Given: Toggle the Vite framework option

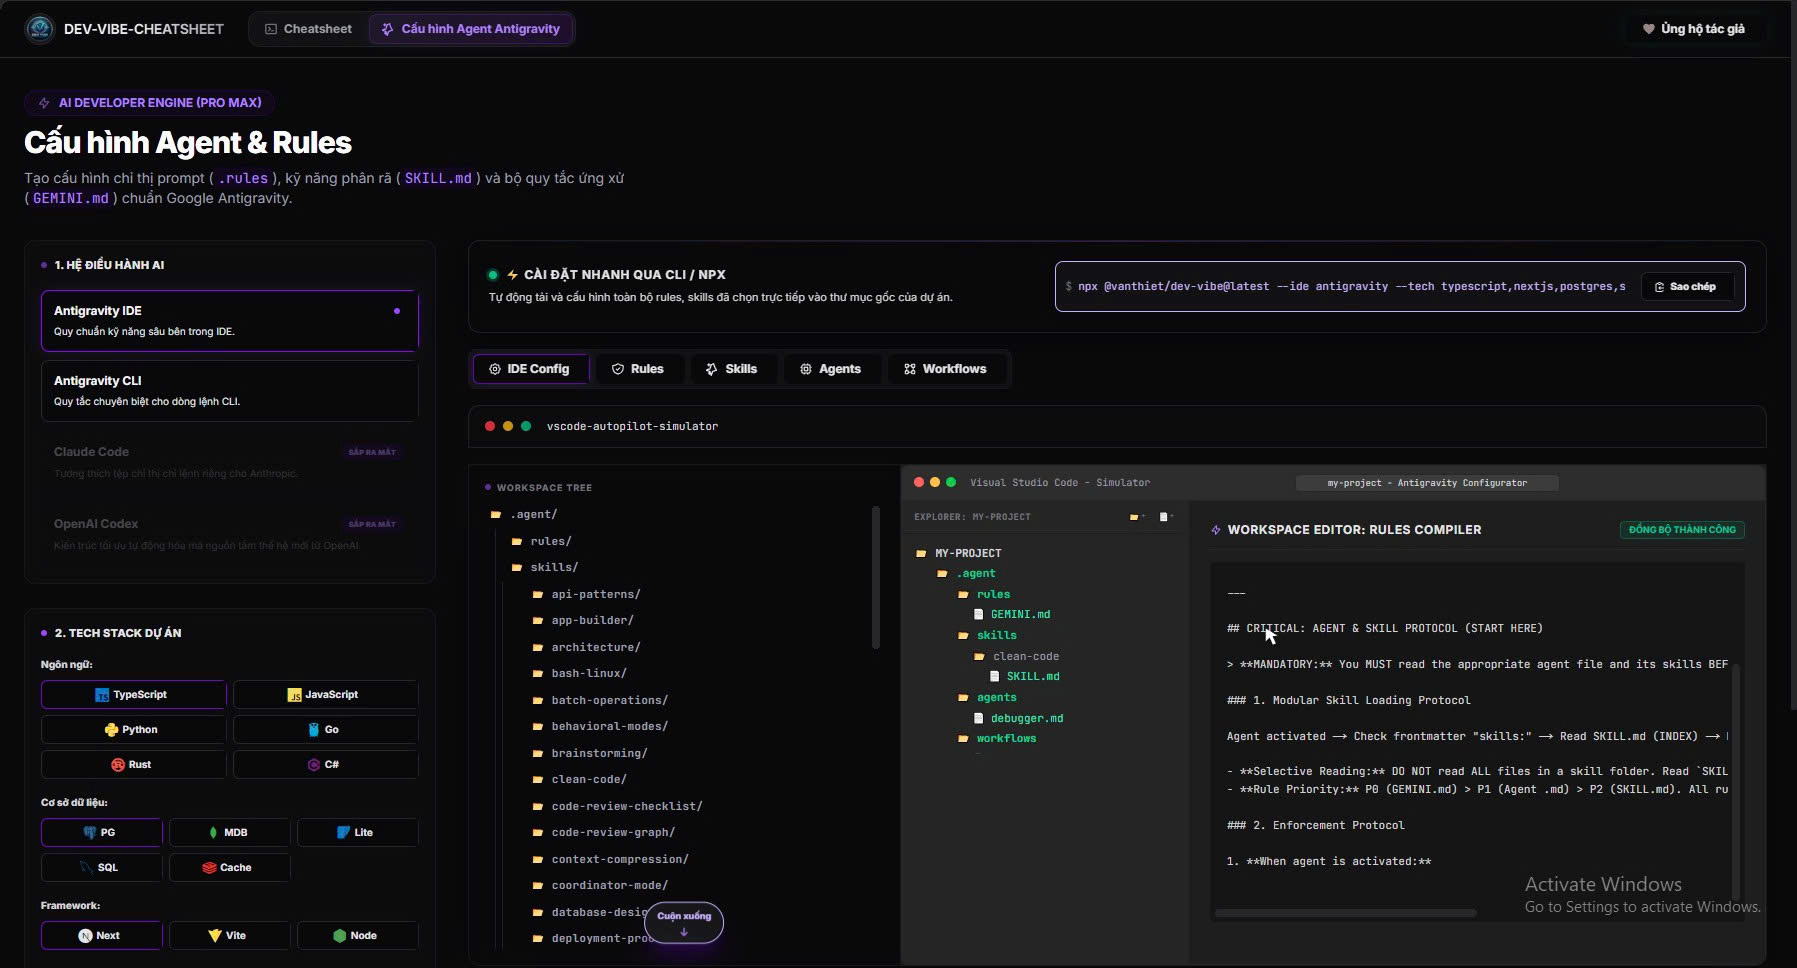Looking at the screenshot, I should pos(229,936).
